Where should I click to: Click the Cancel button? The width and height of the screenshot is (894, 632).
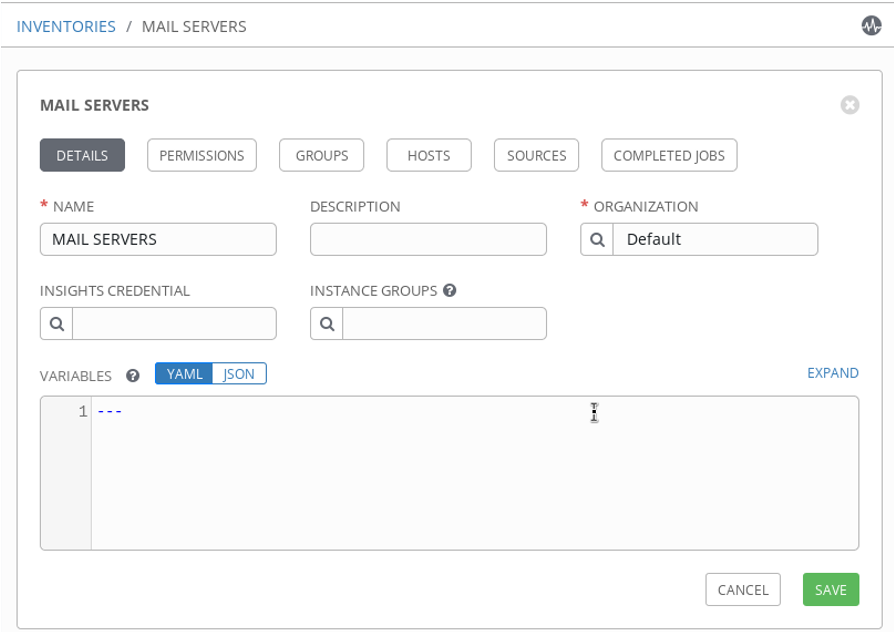pyautogui.click(x=743, y=590)
